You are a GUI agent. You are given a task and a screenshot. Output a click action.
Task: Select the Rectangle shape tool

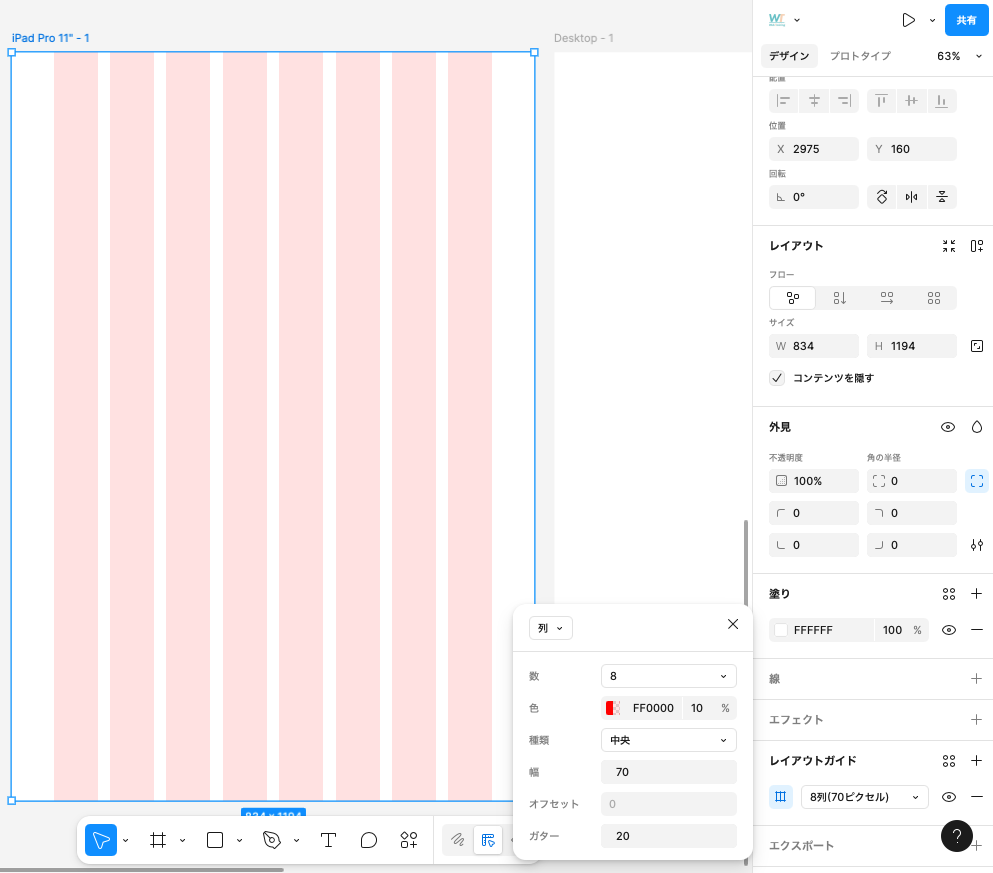tap(215, 840)
